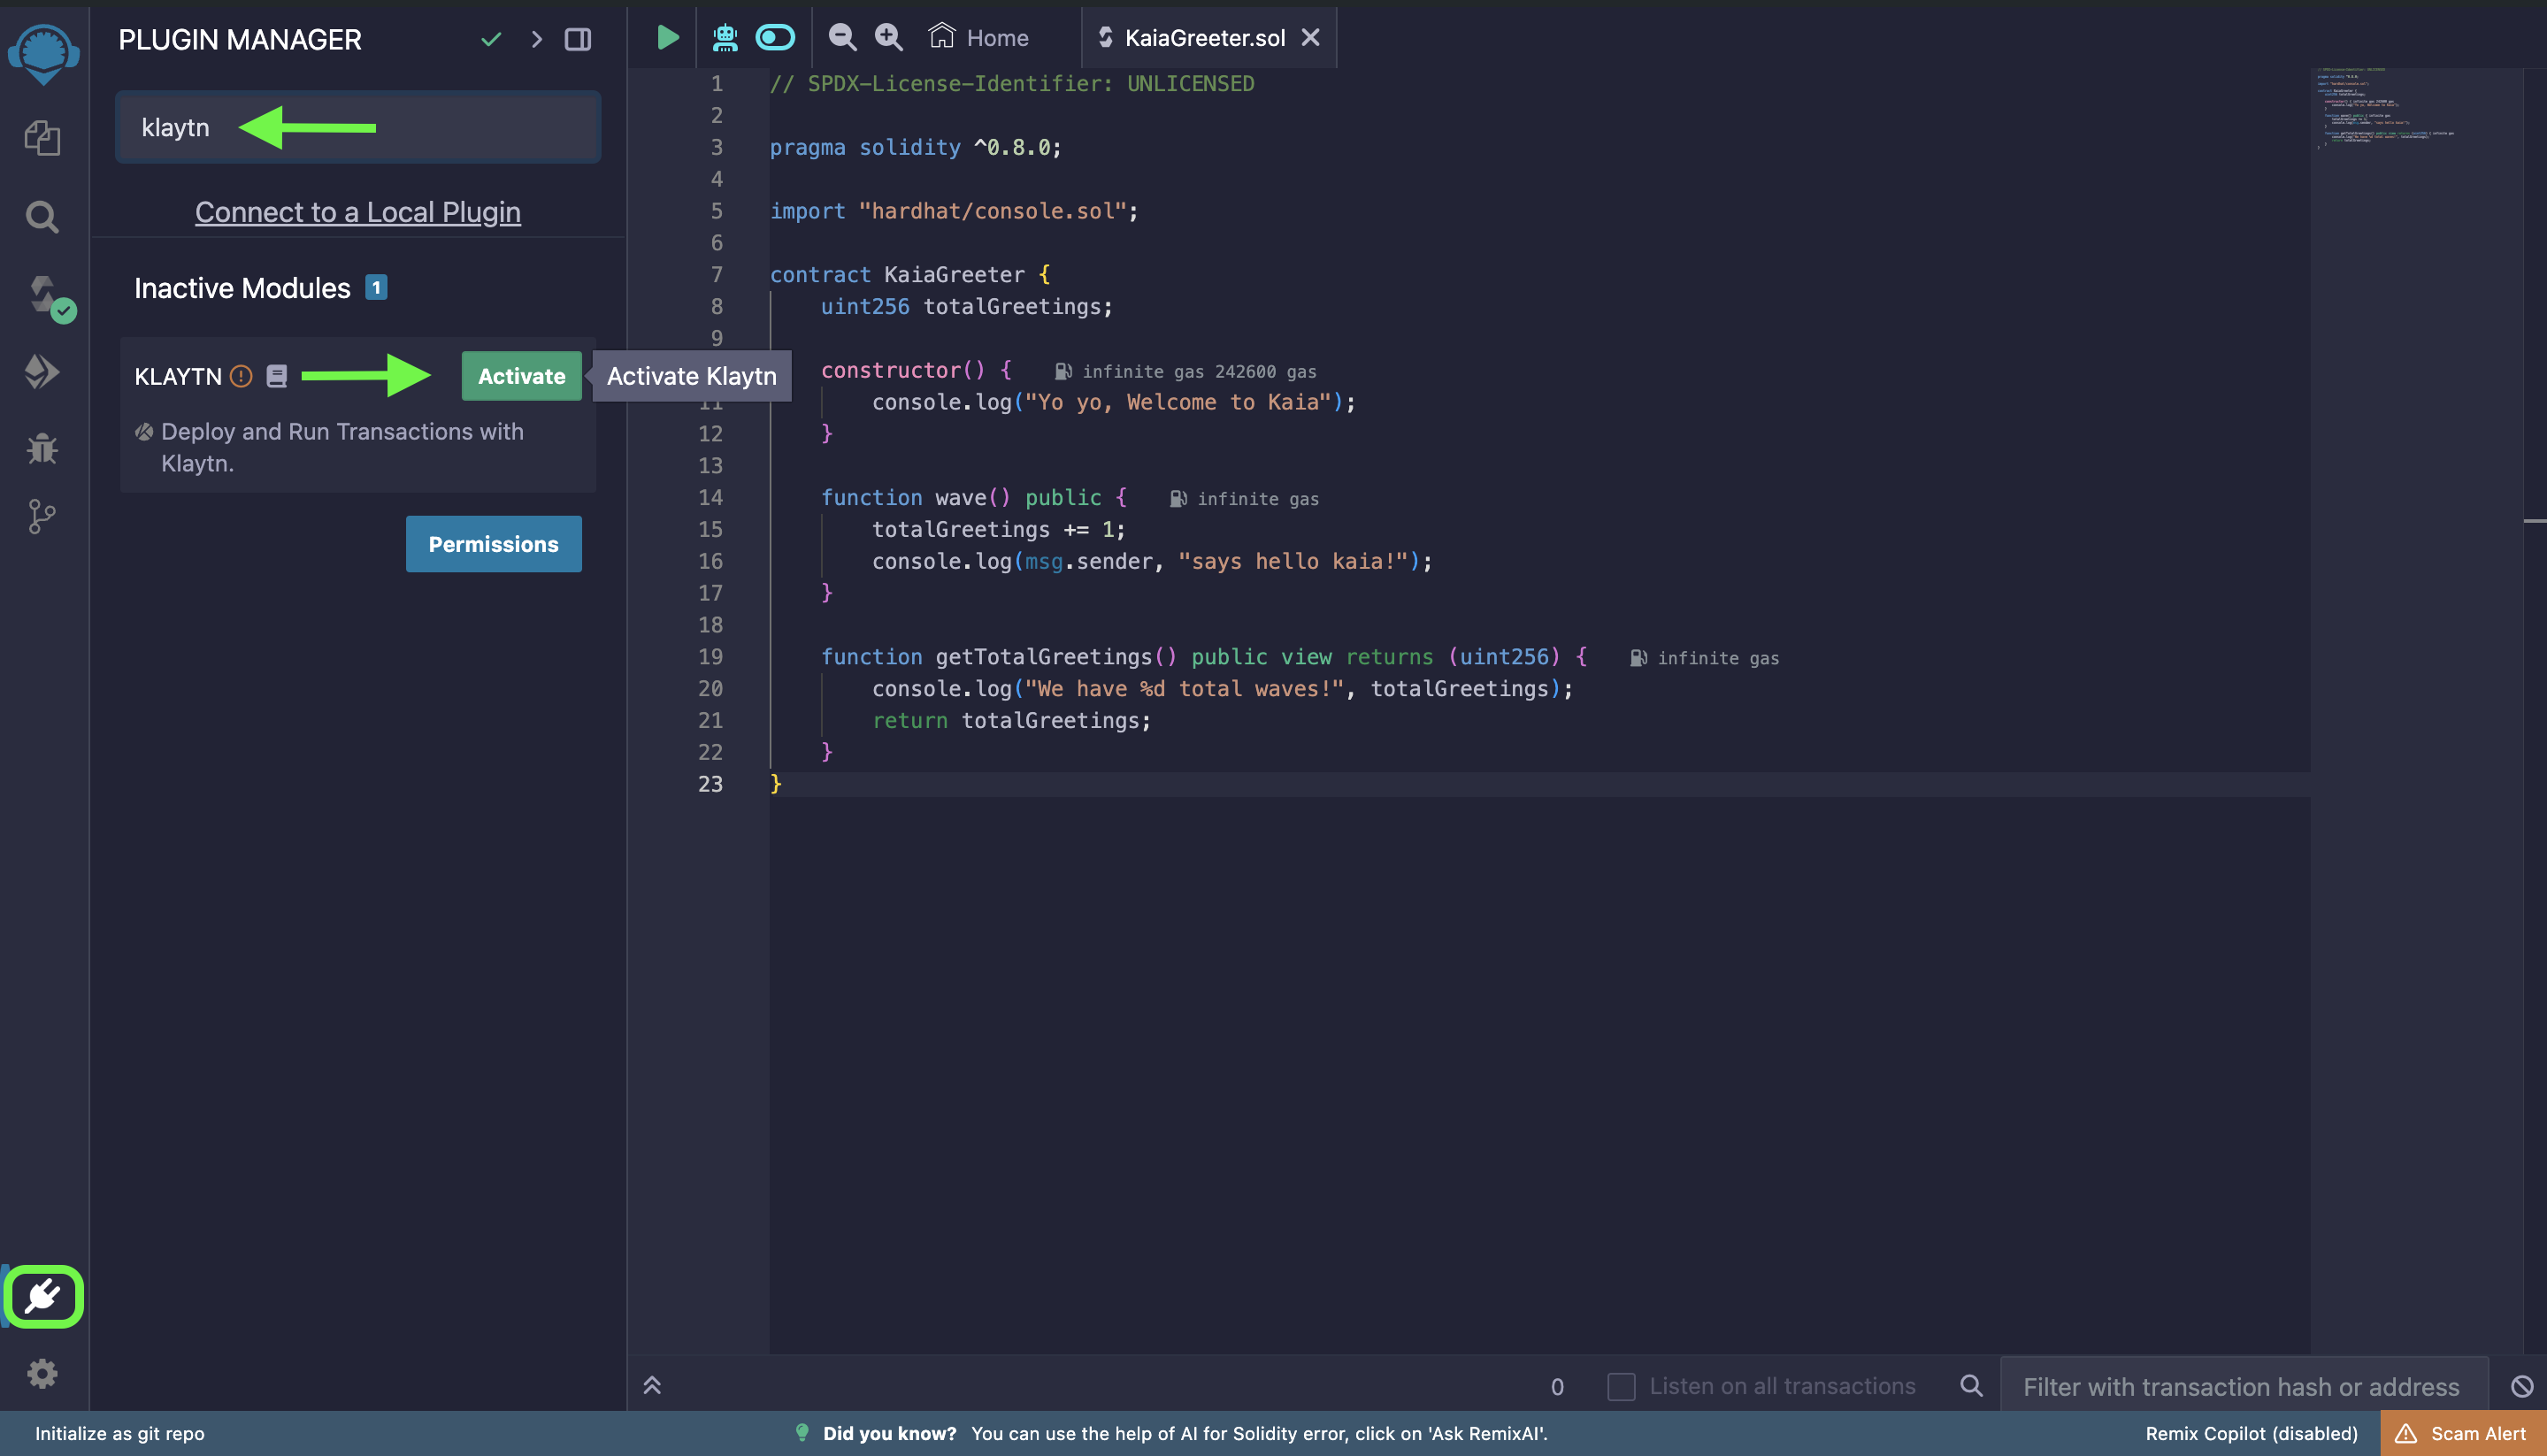The image size is (2547, 1456).
Task: Click Connect to a Local Plugin link
Action: pyautogui.click(x=357, y=212)
